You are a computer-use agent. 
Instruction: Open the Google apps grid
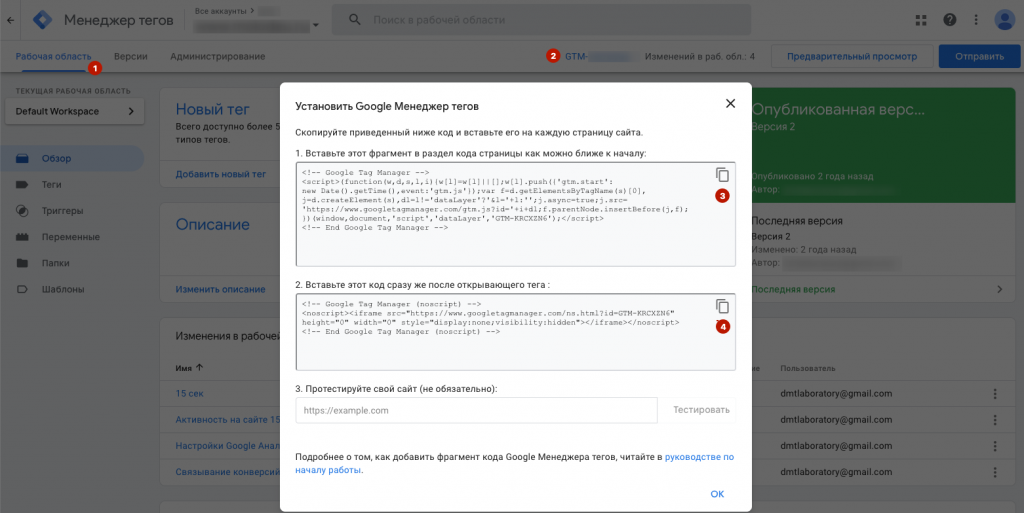pyautogui.click(x=921, y=20)
